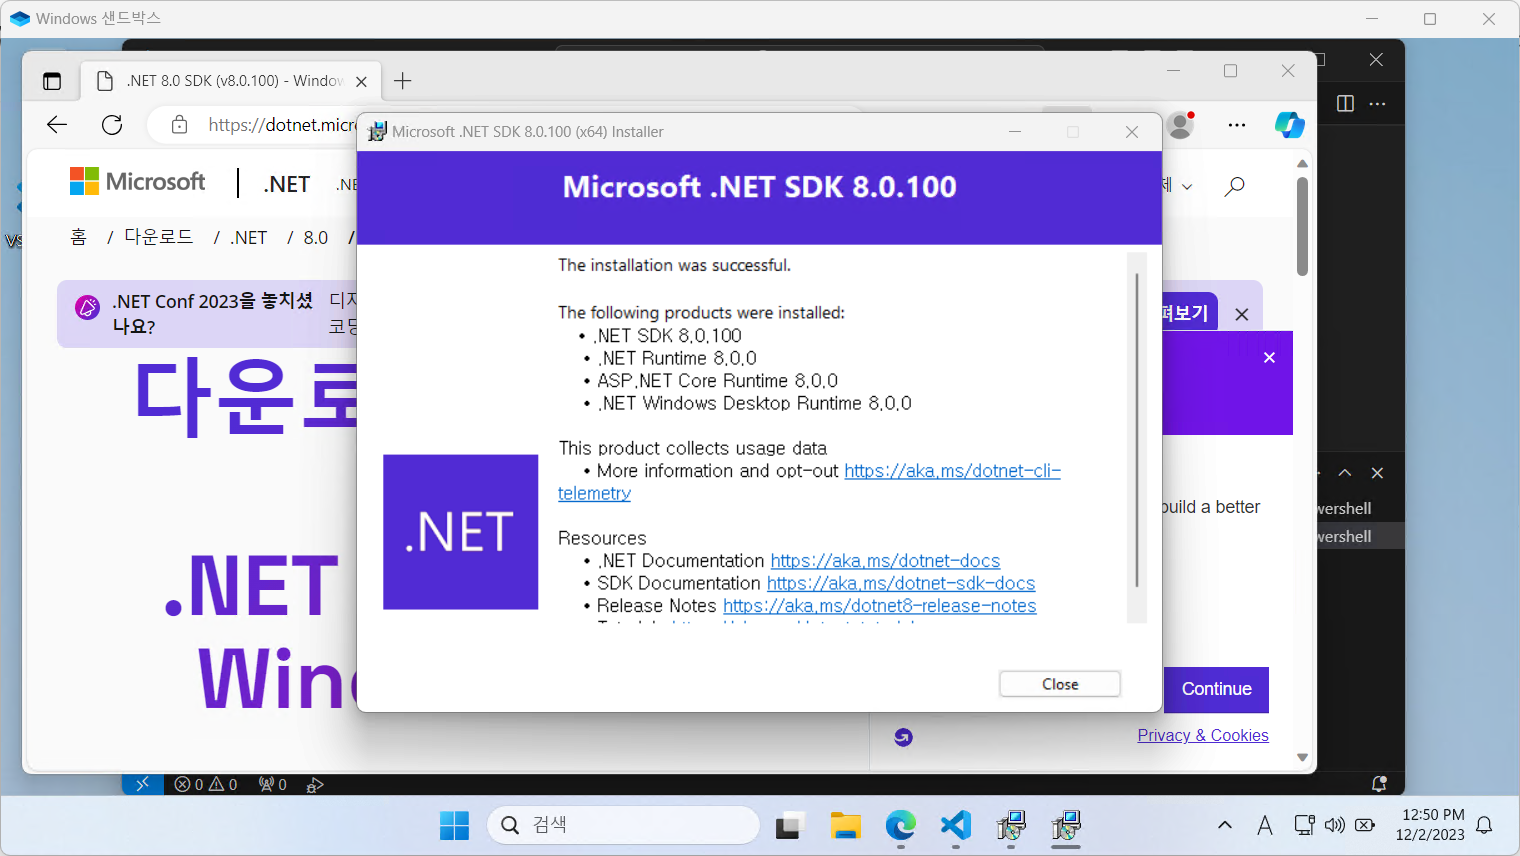Open Task View on taskbar
The image size is (1520, 856).
click(x=790, y=826)
